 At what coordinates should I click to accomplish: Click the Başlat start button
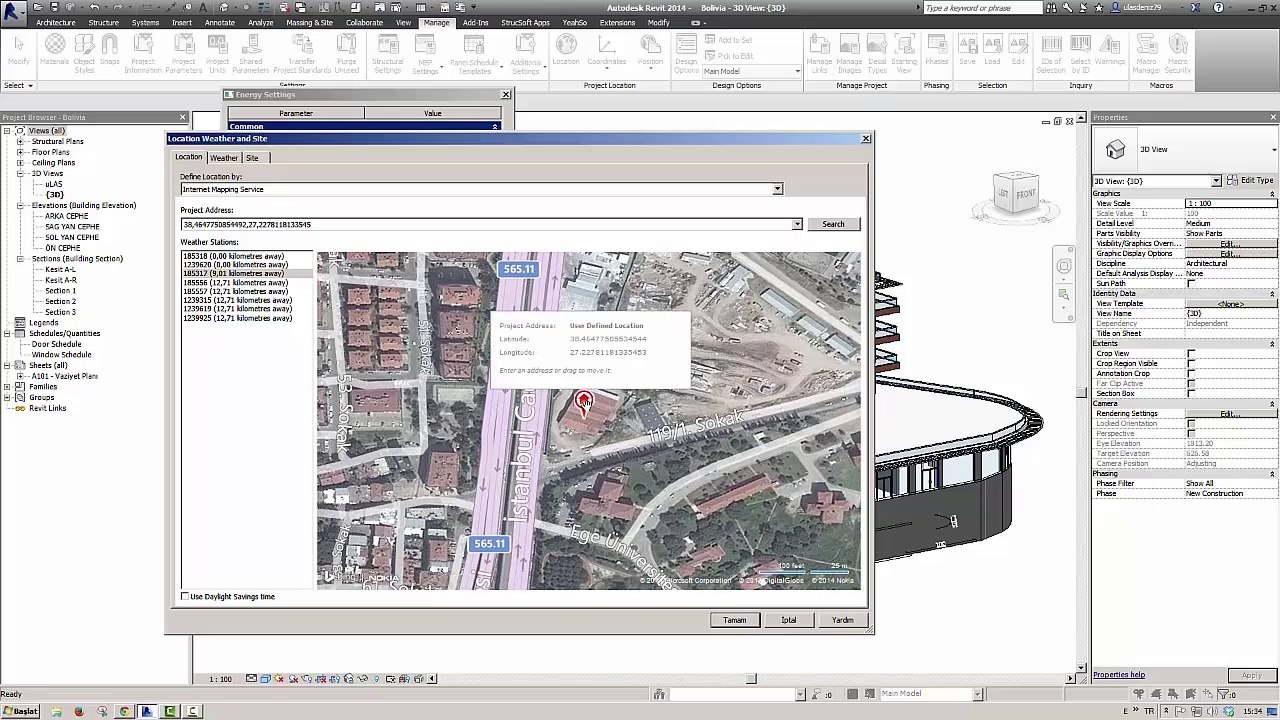(x=20, y=712)
